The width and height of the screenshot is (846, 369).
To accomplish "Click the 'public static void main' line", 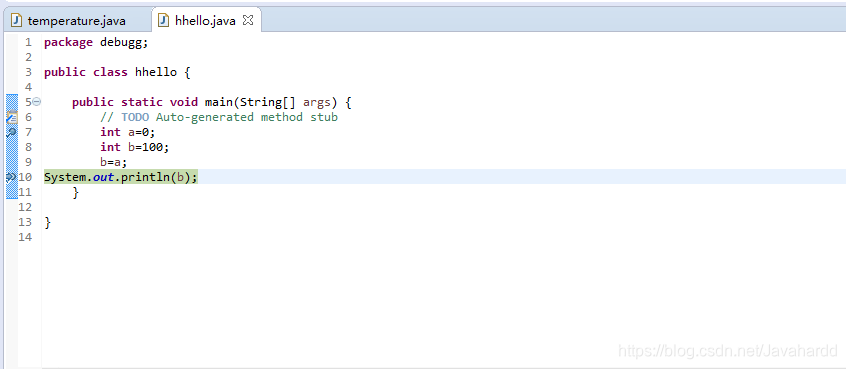I will [x=212, y=102].
